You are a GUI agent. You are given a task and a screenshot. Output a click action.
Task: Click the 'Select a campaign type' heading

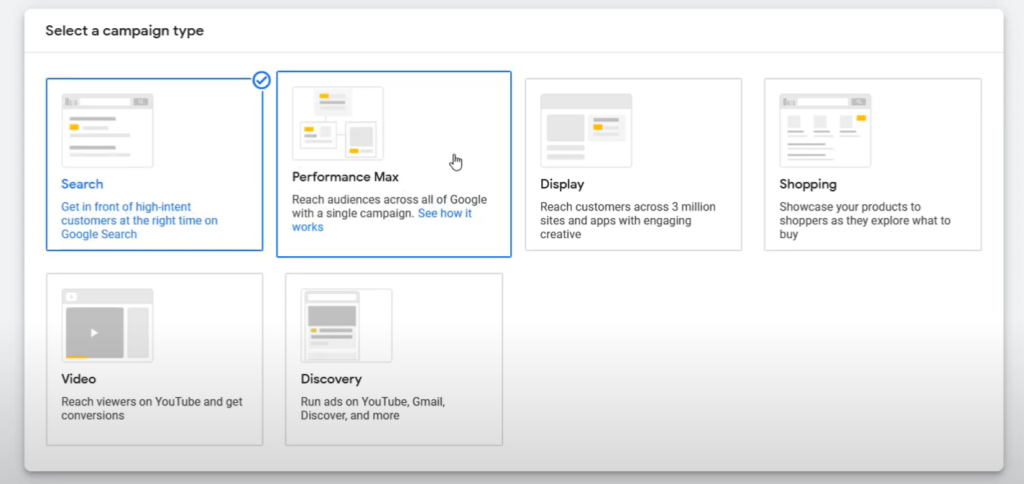pos(125,31)
